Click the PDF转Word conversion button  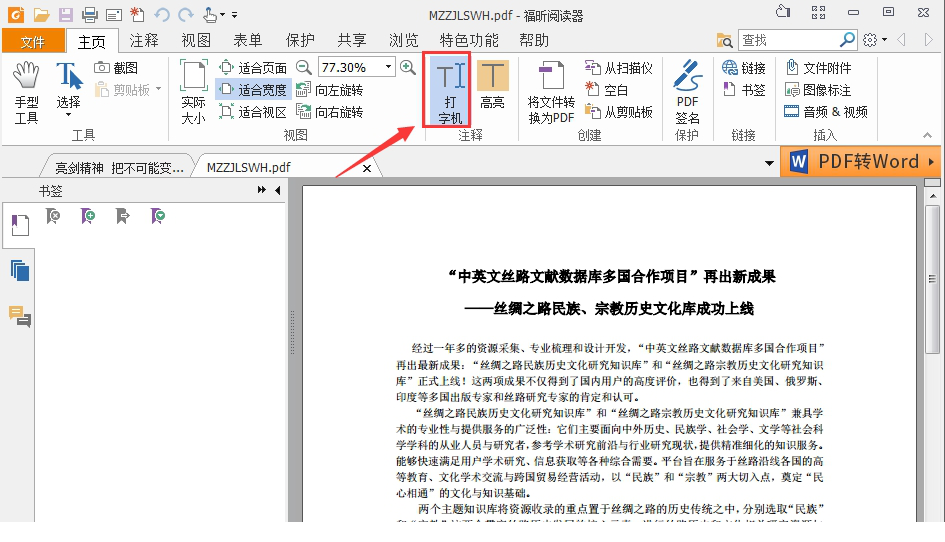[x=860, y=162]
